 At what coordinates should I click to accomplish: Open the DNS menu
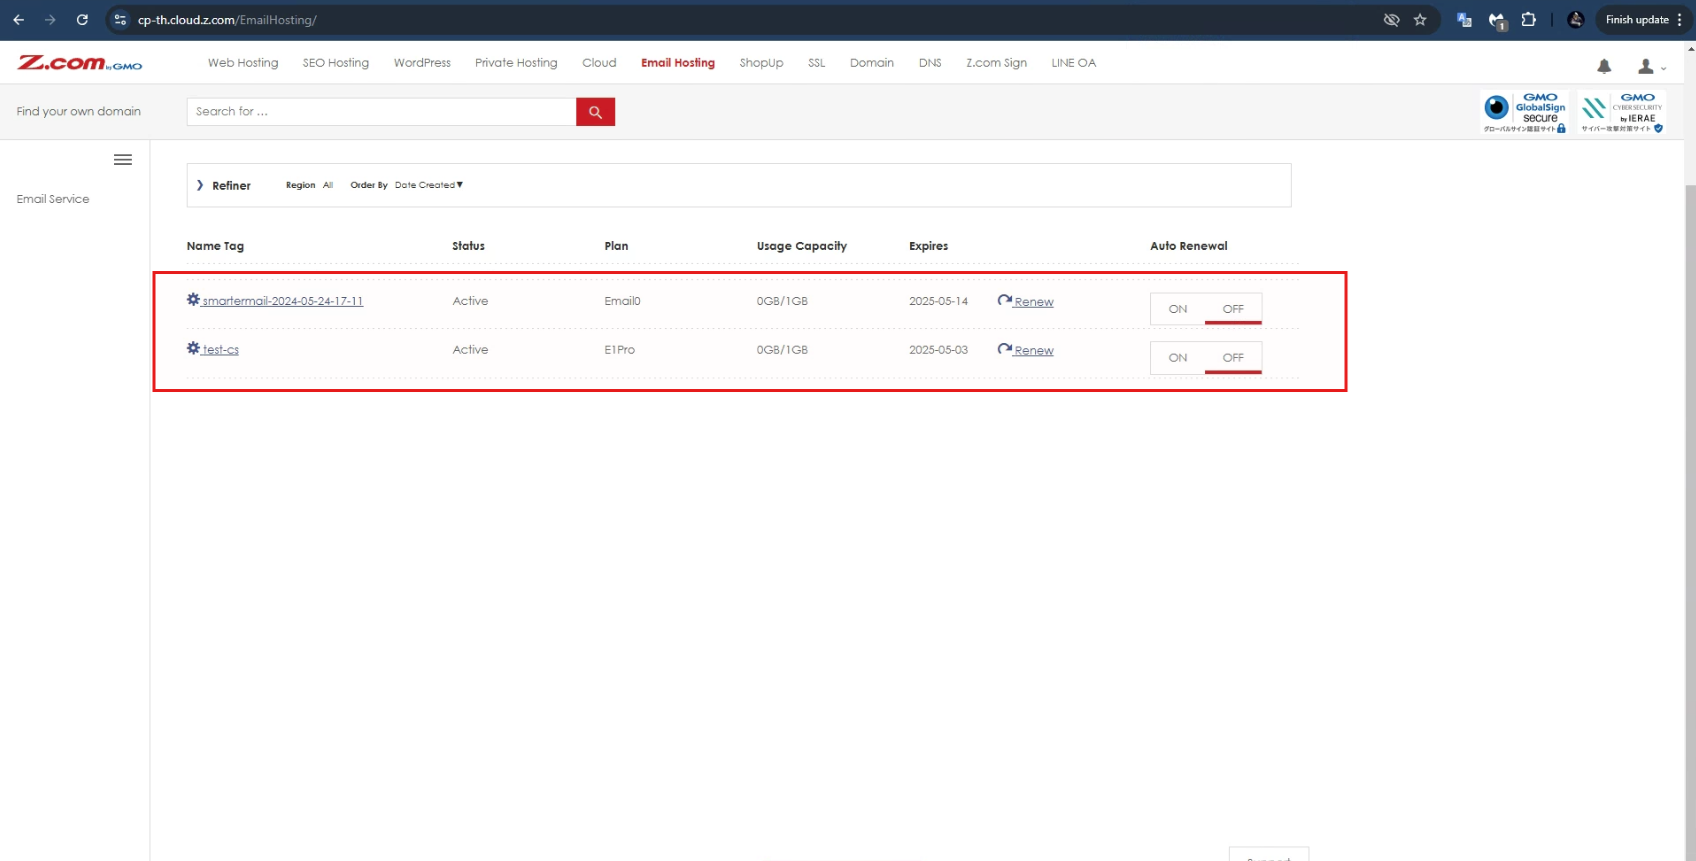pyautogui.click(x=930, y=63)
